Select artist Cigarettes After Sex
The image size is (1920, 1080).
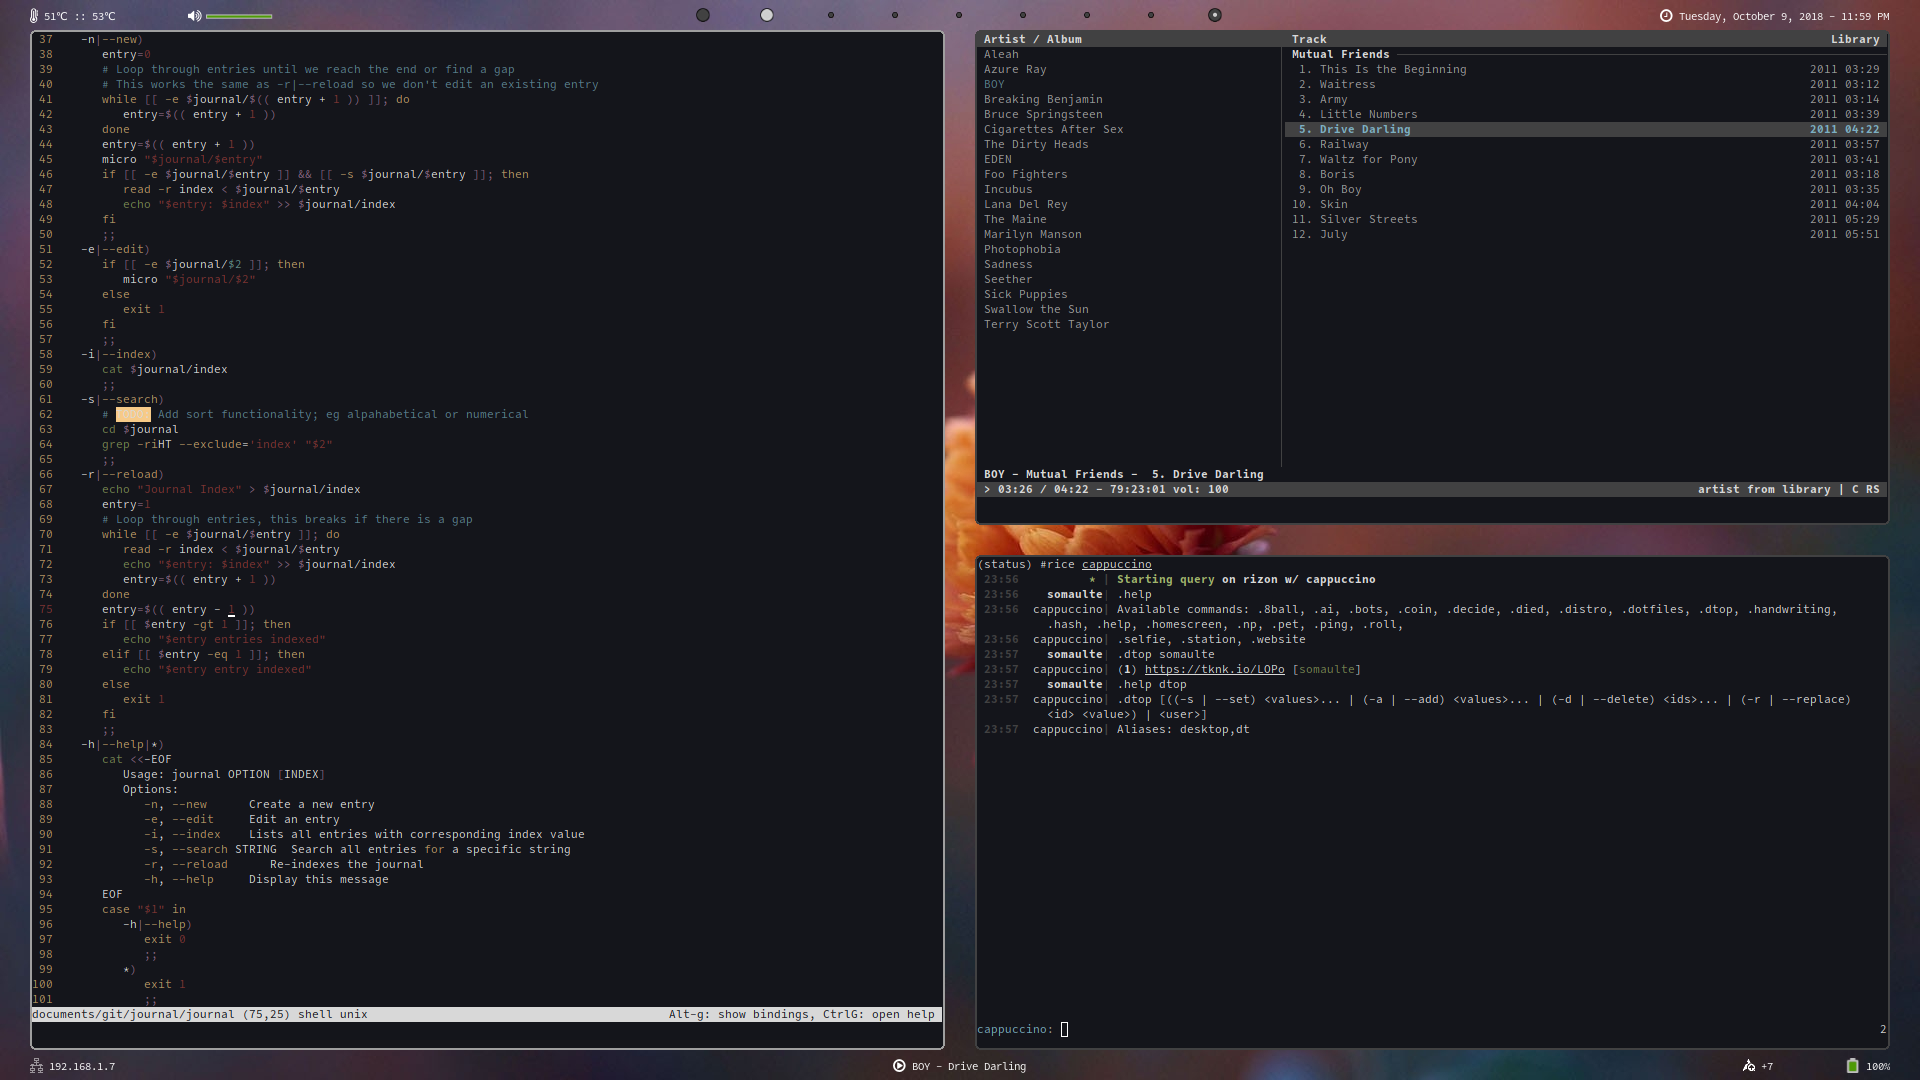(1054, 129)
